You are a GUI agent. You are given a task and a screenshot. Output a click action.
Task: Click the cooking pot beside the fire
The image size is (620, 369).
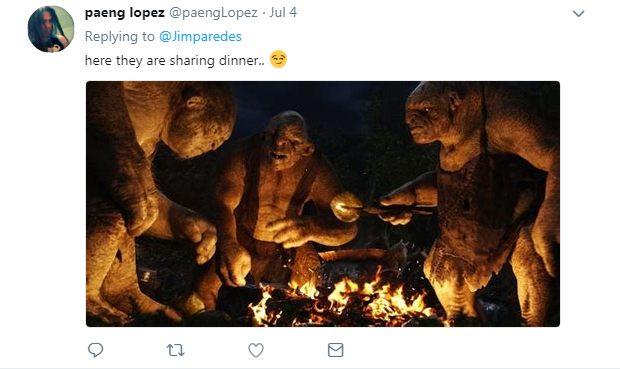point(352,263)
